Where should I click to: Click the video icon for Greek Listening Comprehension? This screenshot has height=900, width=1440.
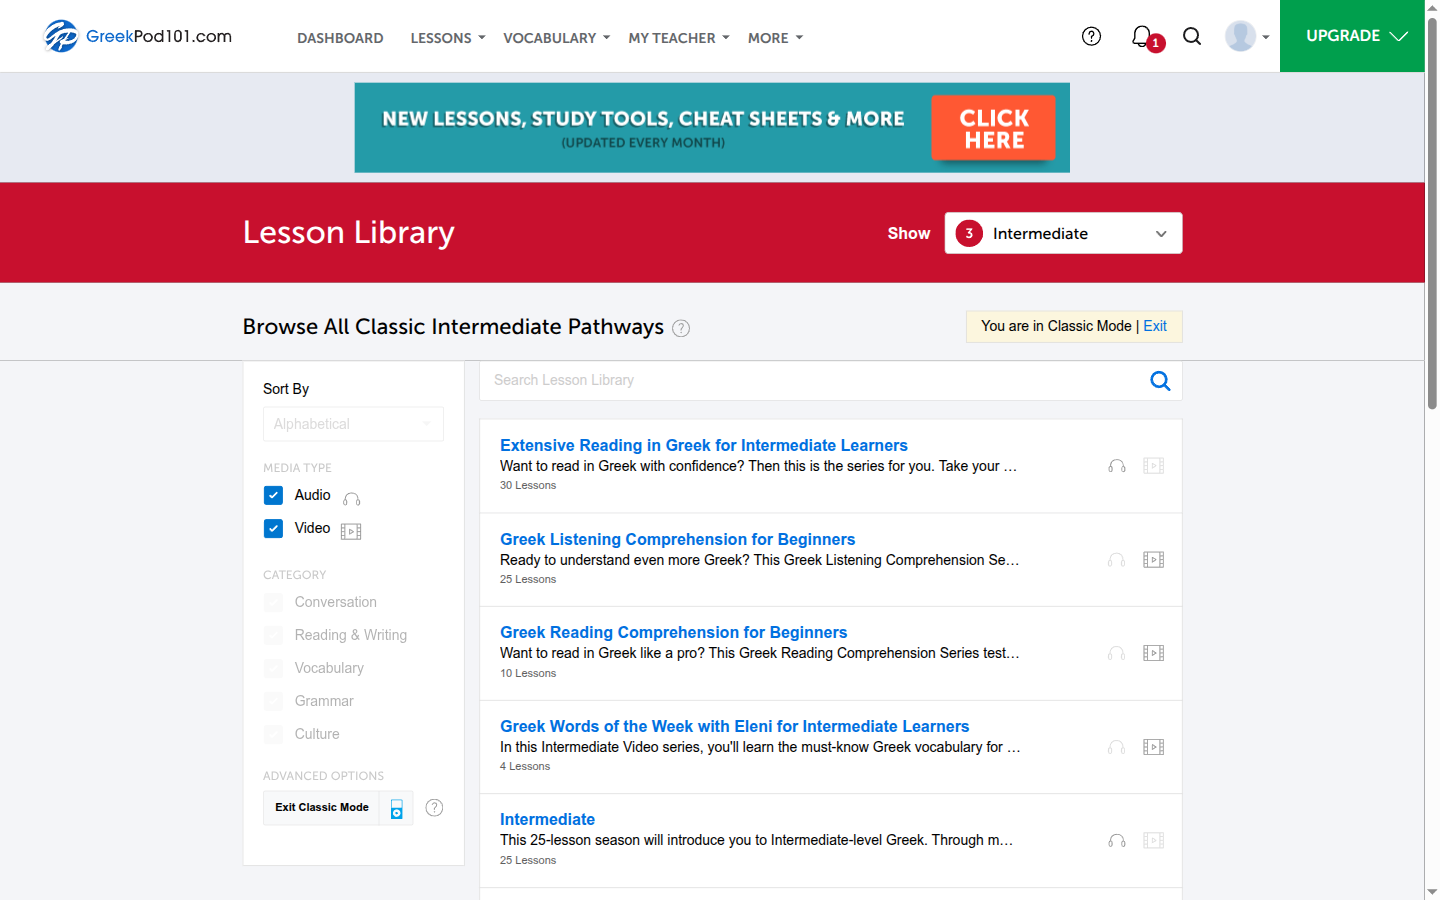pyautogui.click(x=1154, y=560)
